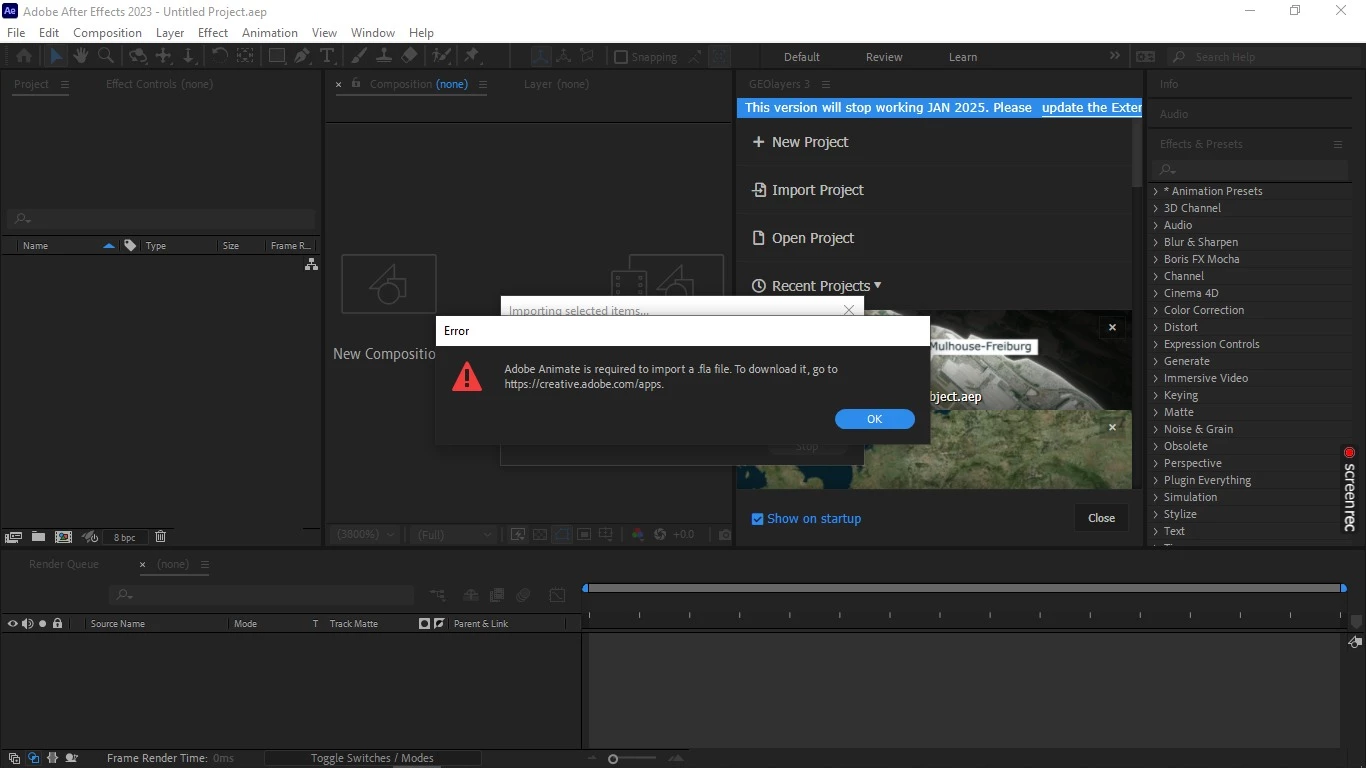Viewport: 1366px width, 768px height.
Task: Click the timeline zoom slider handle
Action: (x=613, y=759)
